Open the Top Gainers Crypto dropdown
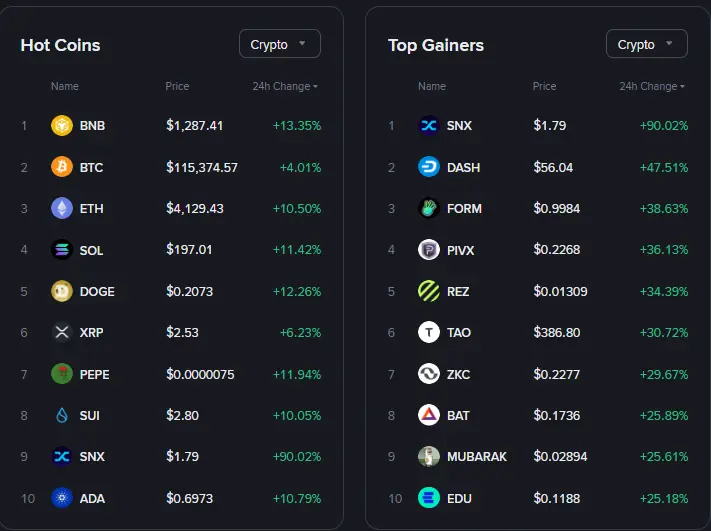This screenshot has height=531, width=711. pyautogui.click(x=646, y=45)
